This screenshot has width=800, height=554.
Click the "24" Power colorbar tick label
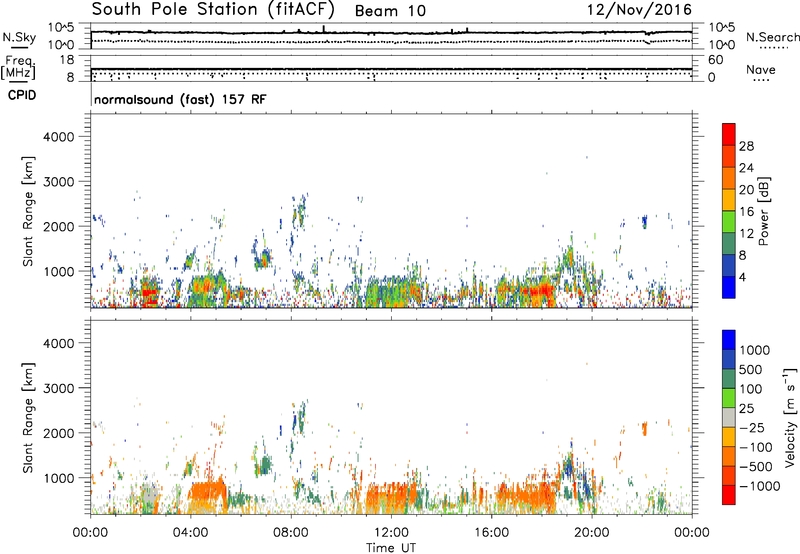pos(746,168)
